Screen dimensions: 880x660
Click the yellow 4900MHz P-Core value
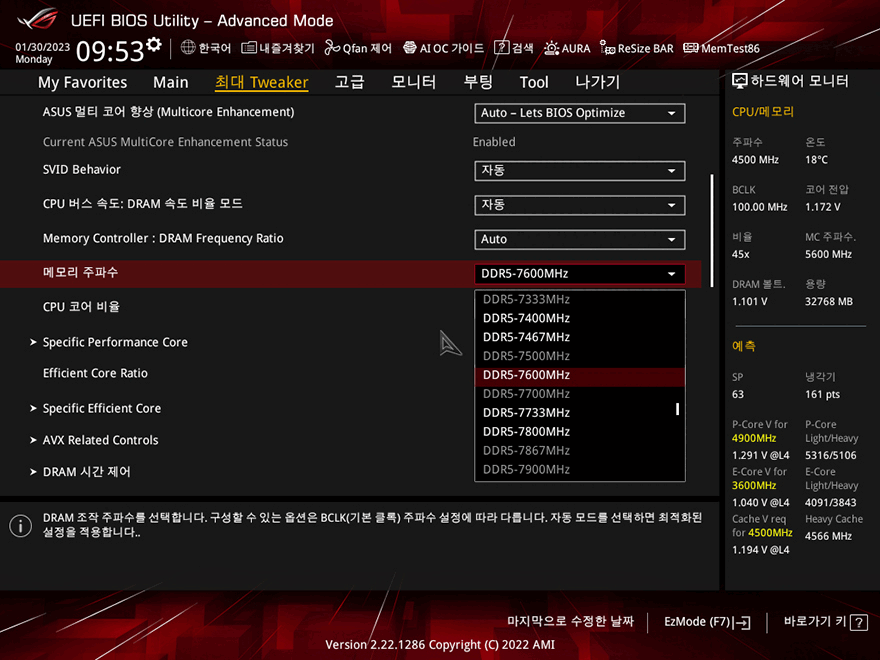[754, 438]
